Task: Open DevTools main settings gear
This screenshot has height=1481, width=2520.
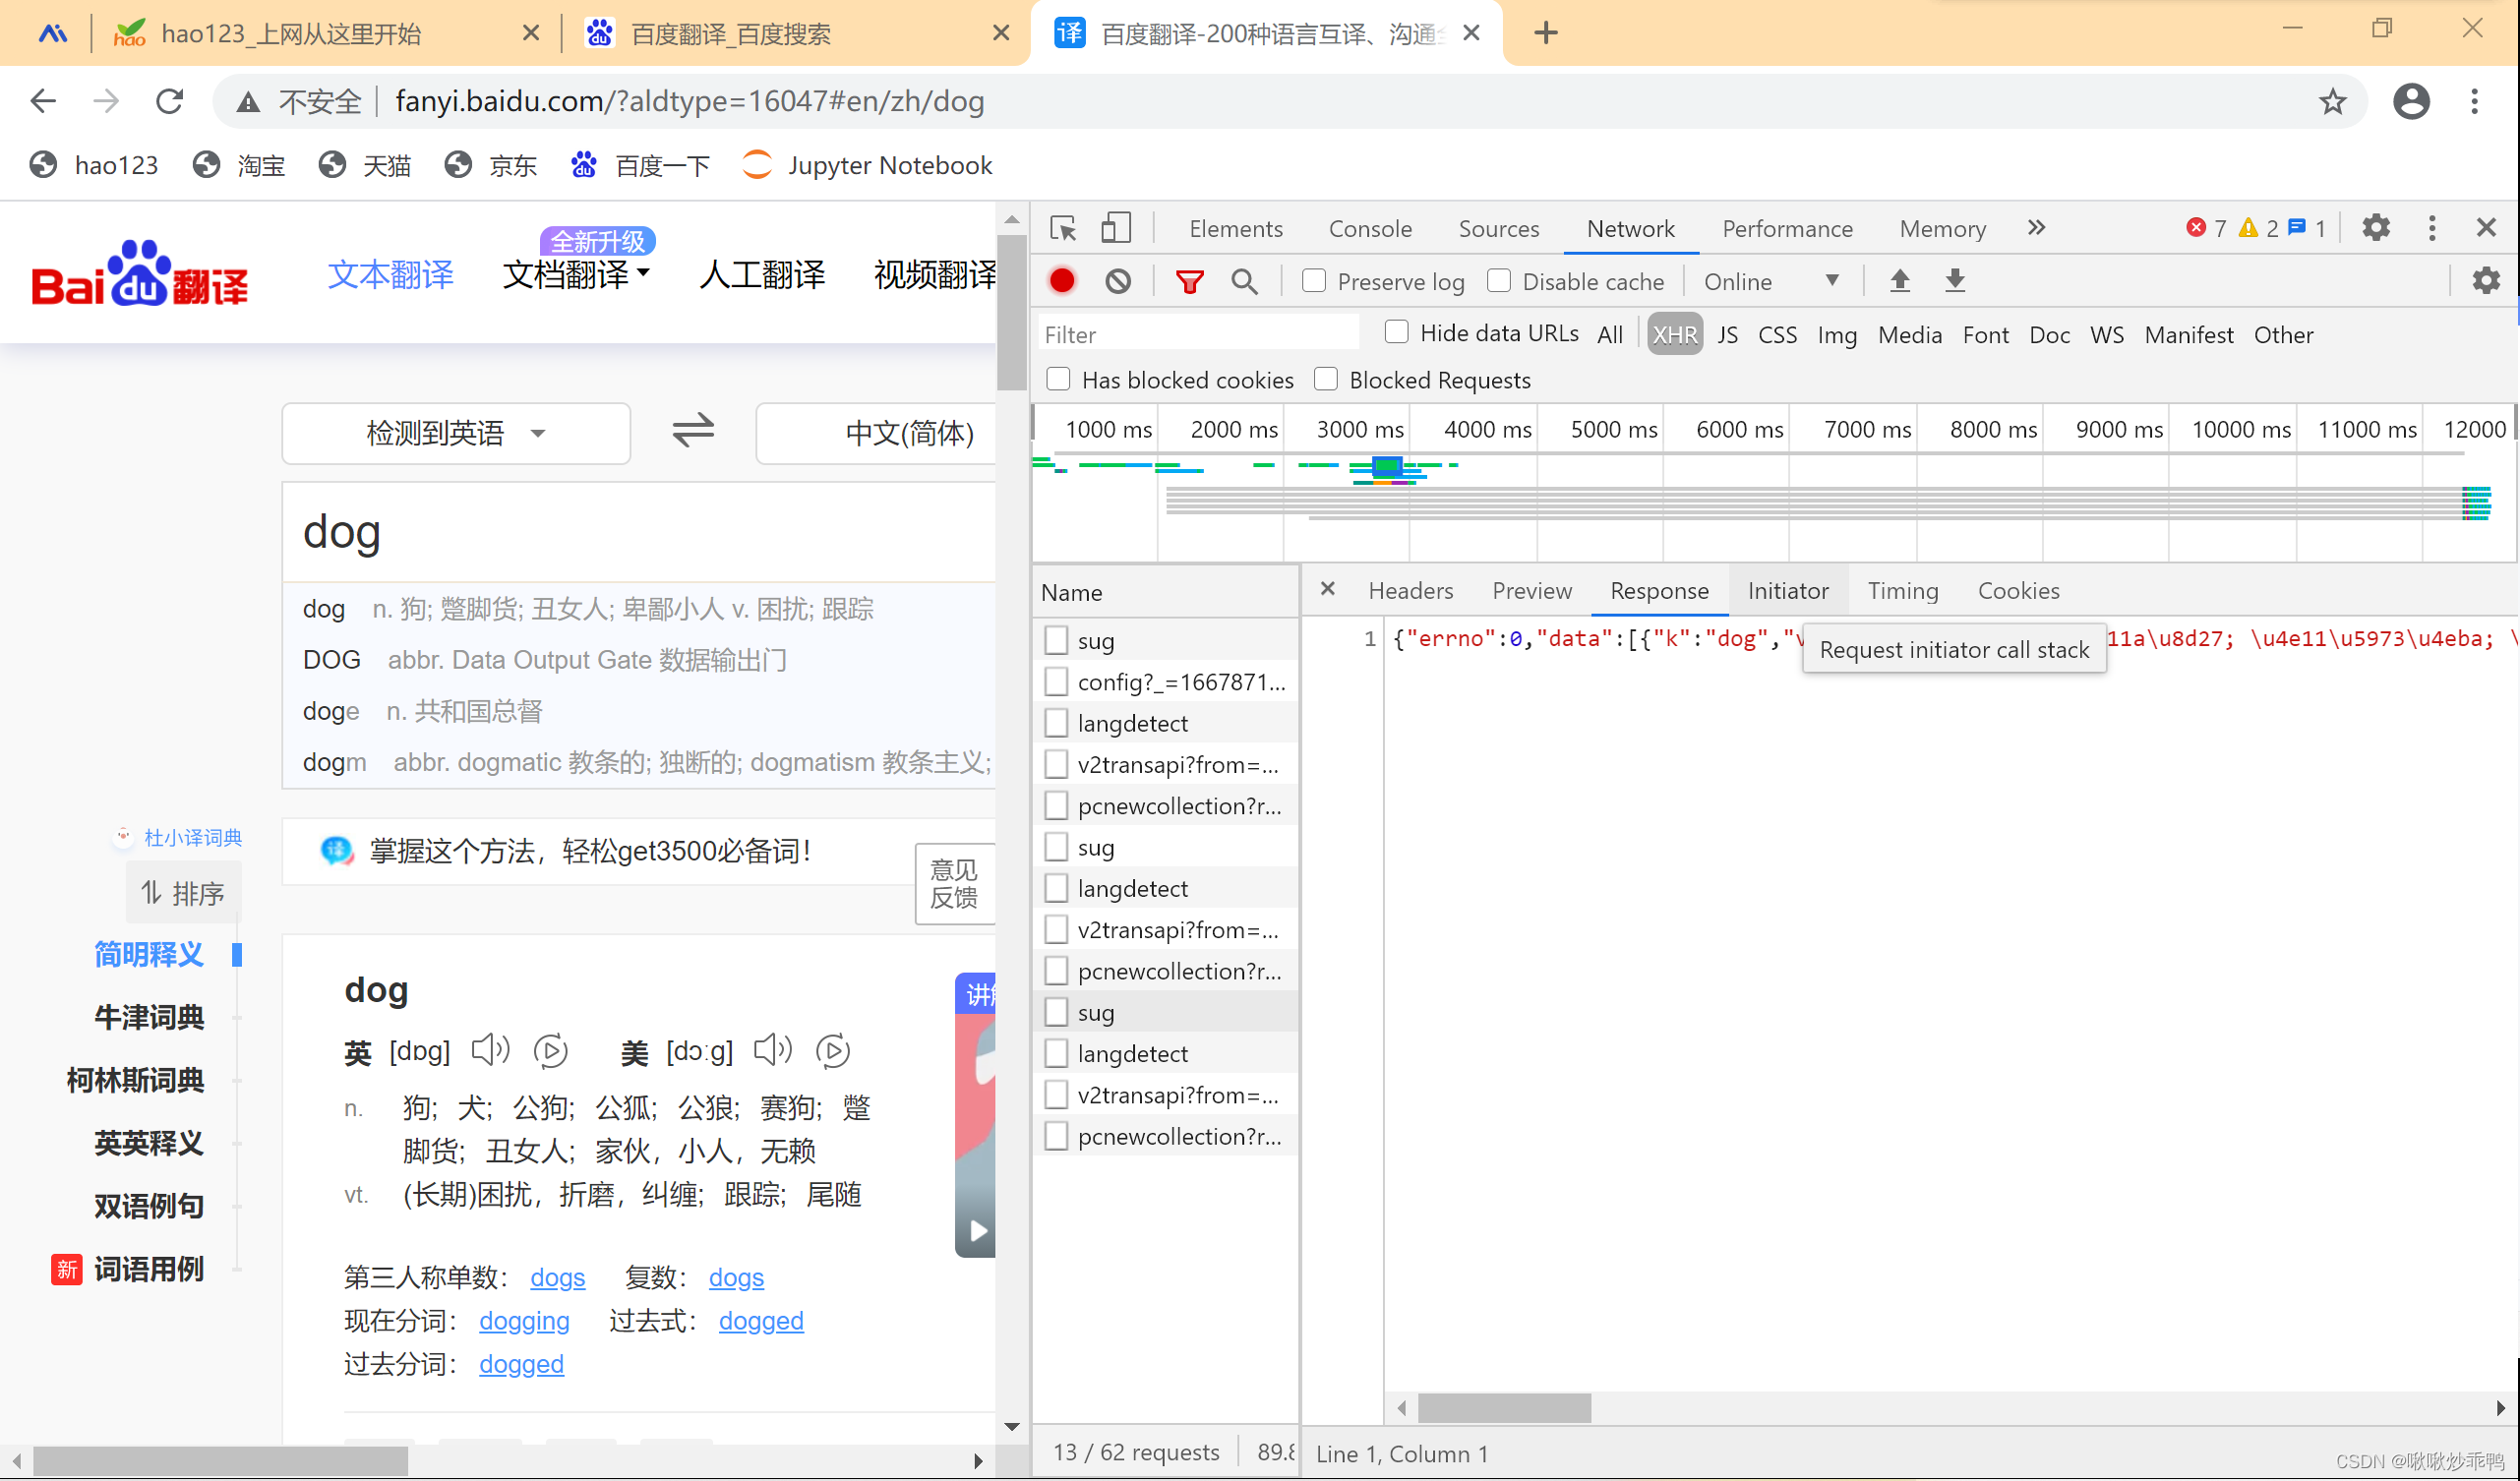Action: coord(2376,228)
